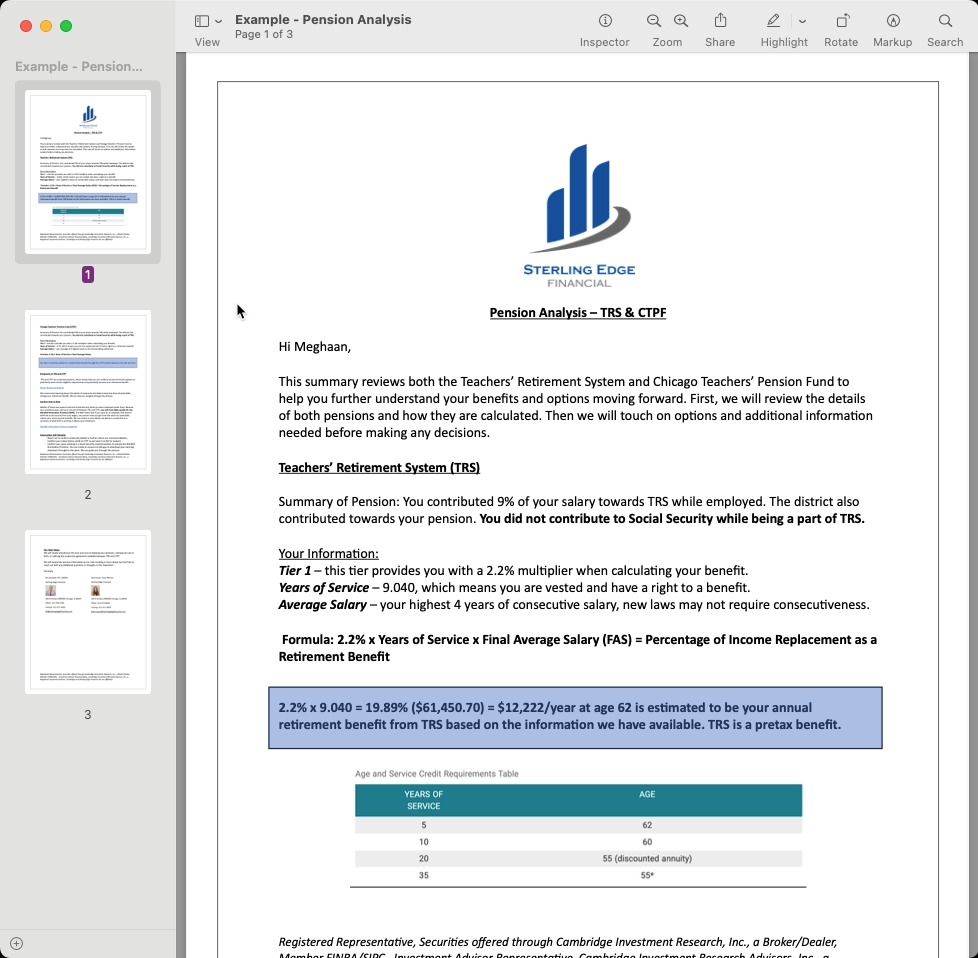Rotate the page using the Rotate icon

point(842,21)
